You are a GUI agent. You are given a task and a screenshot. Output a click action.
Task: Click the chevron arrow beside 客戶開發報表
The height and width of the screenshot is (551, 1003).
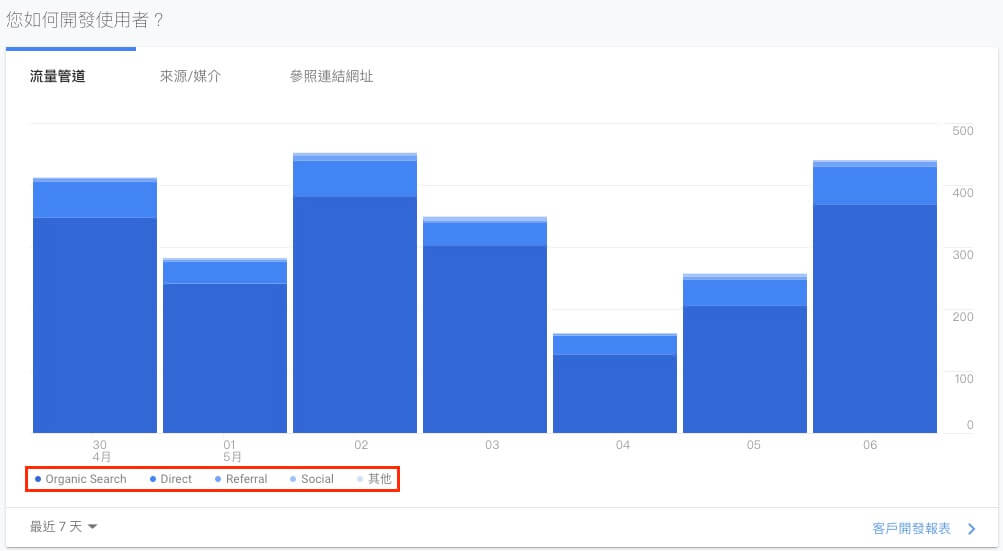tap(971, 528)
